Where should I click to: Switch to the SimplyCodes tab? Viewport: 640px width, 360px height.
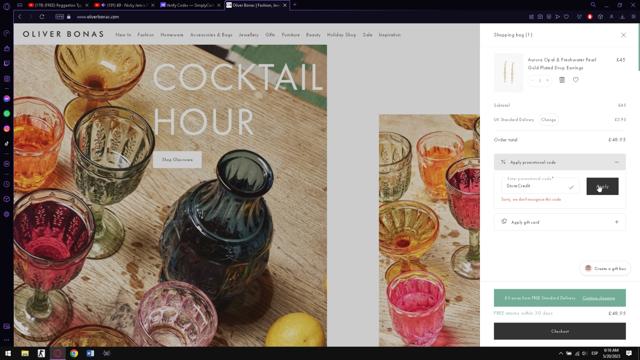pyautogui.click(x=189, y=5)
